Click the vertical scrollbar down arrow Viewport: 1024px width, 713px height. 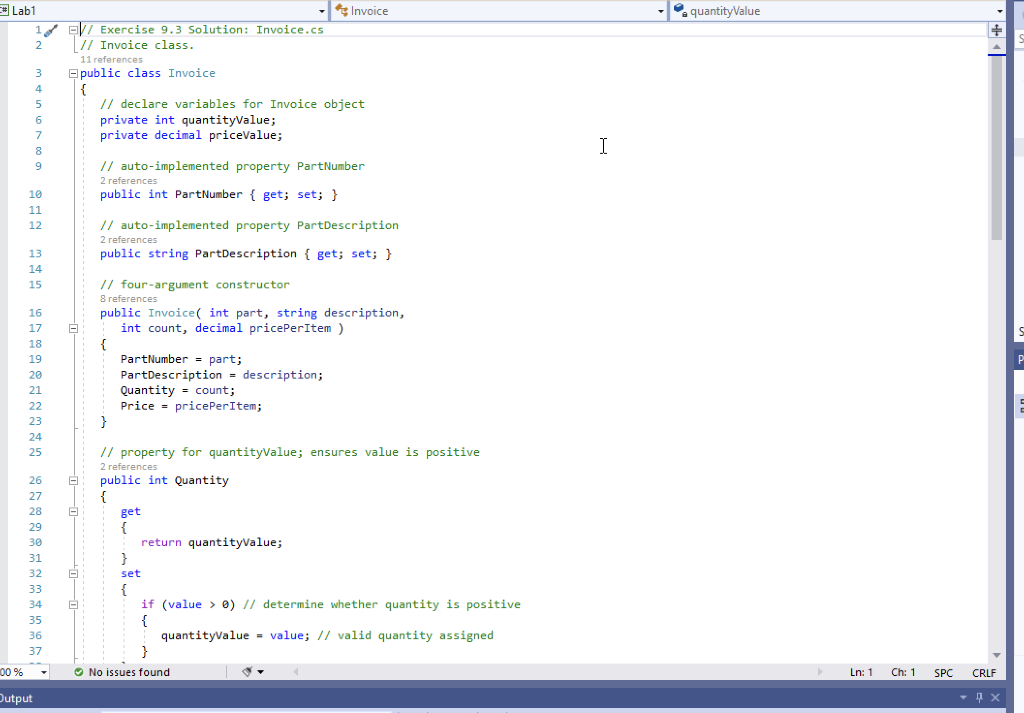(997, 655)
